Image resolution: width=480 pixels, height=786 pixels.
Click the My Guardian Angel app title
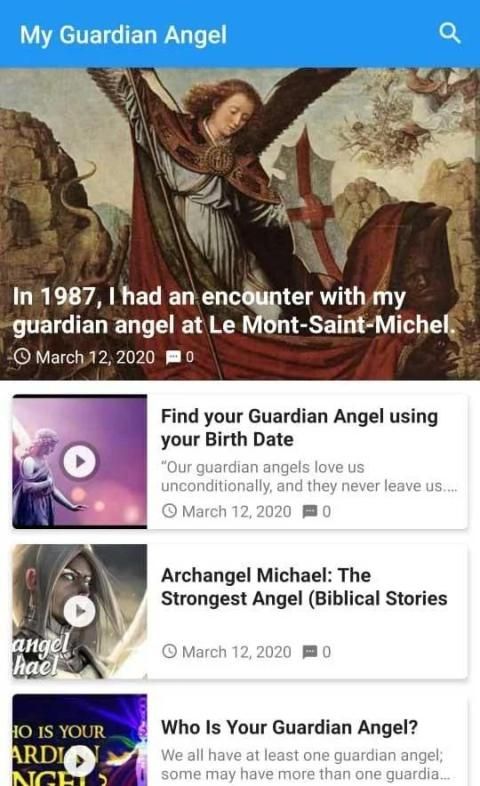123,35
